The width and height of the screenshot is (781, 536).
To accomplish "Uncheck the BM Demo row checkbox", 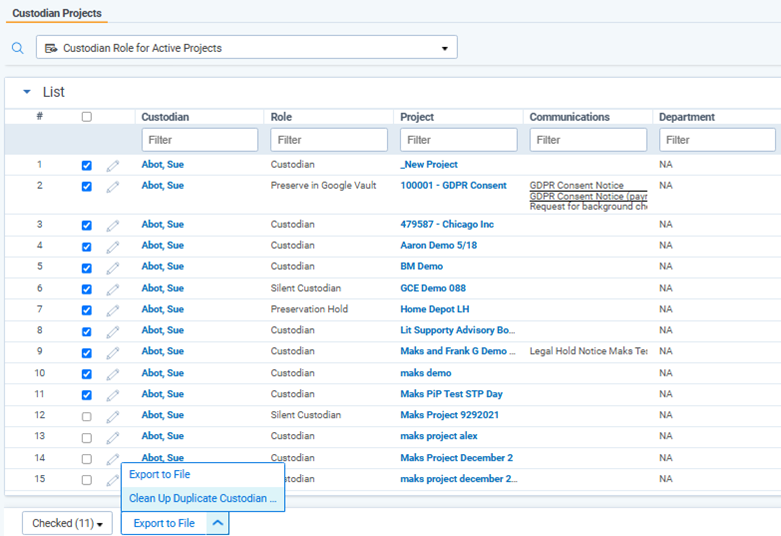I will click(x=87, y=268).
